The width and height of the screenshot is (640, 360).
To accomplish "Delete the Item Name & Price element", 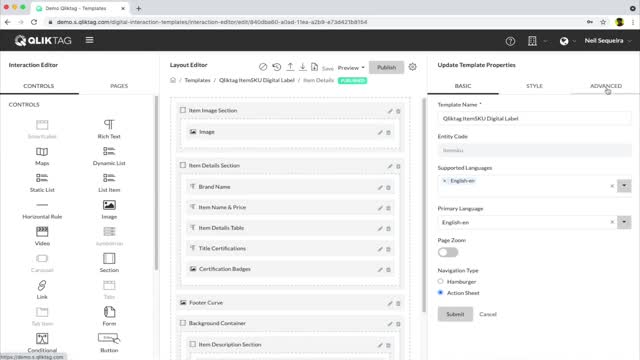I will (x=389, y=208).
